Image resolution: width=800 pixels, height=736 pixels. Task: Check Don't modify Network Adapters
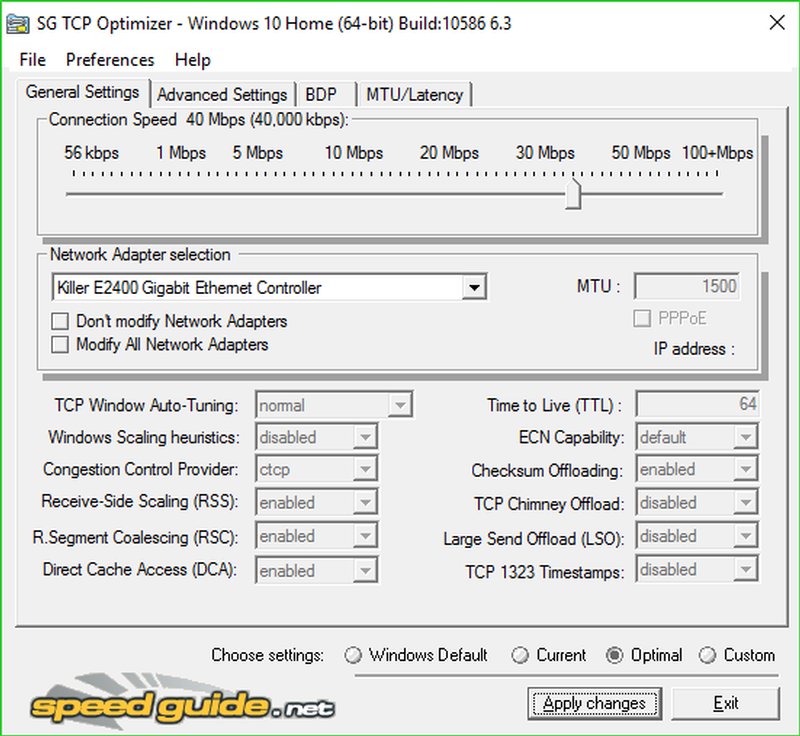point(60,321)
